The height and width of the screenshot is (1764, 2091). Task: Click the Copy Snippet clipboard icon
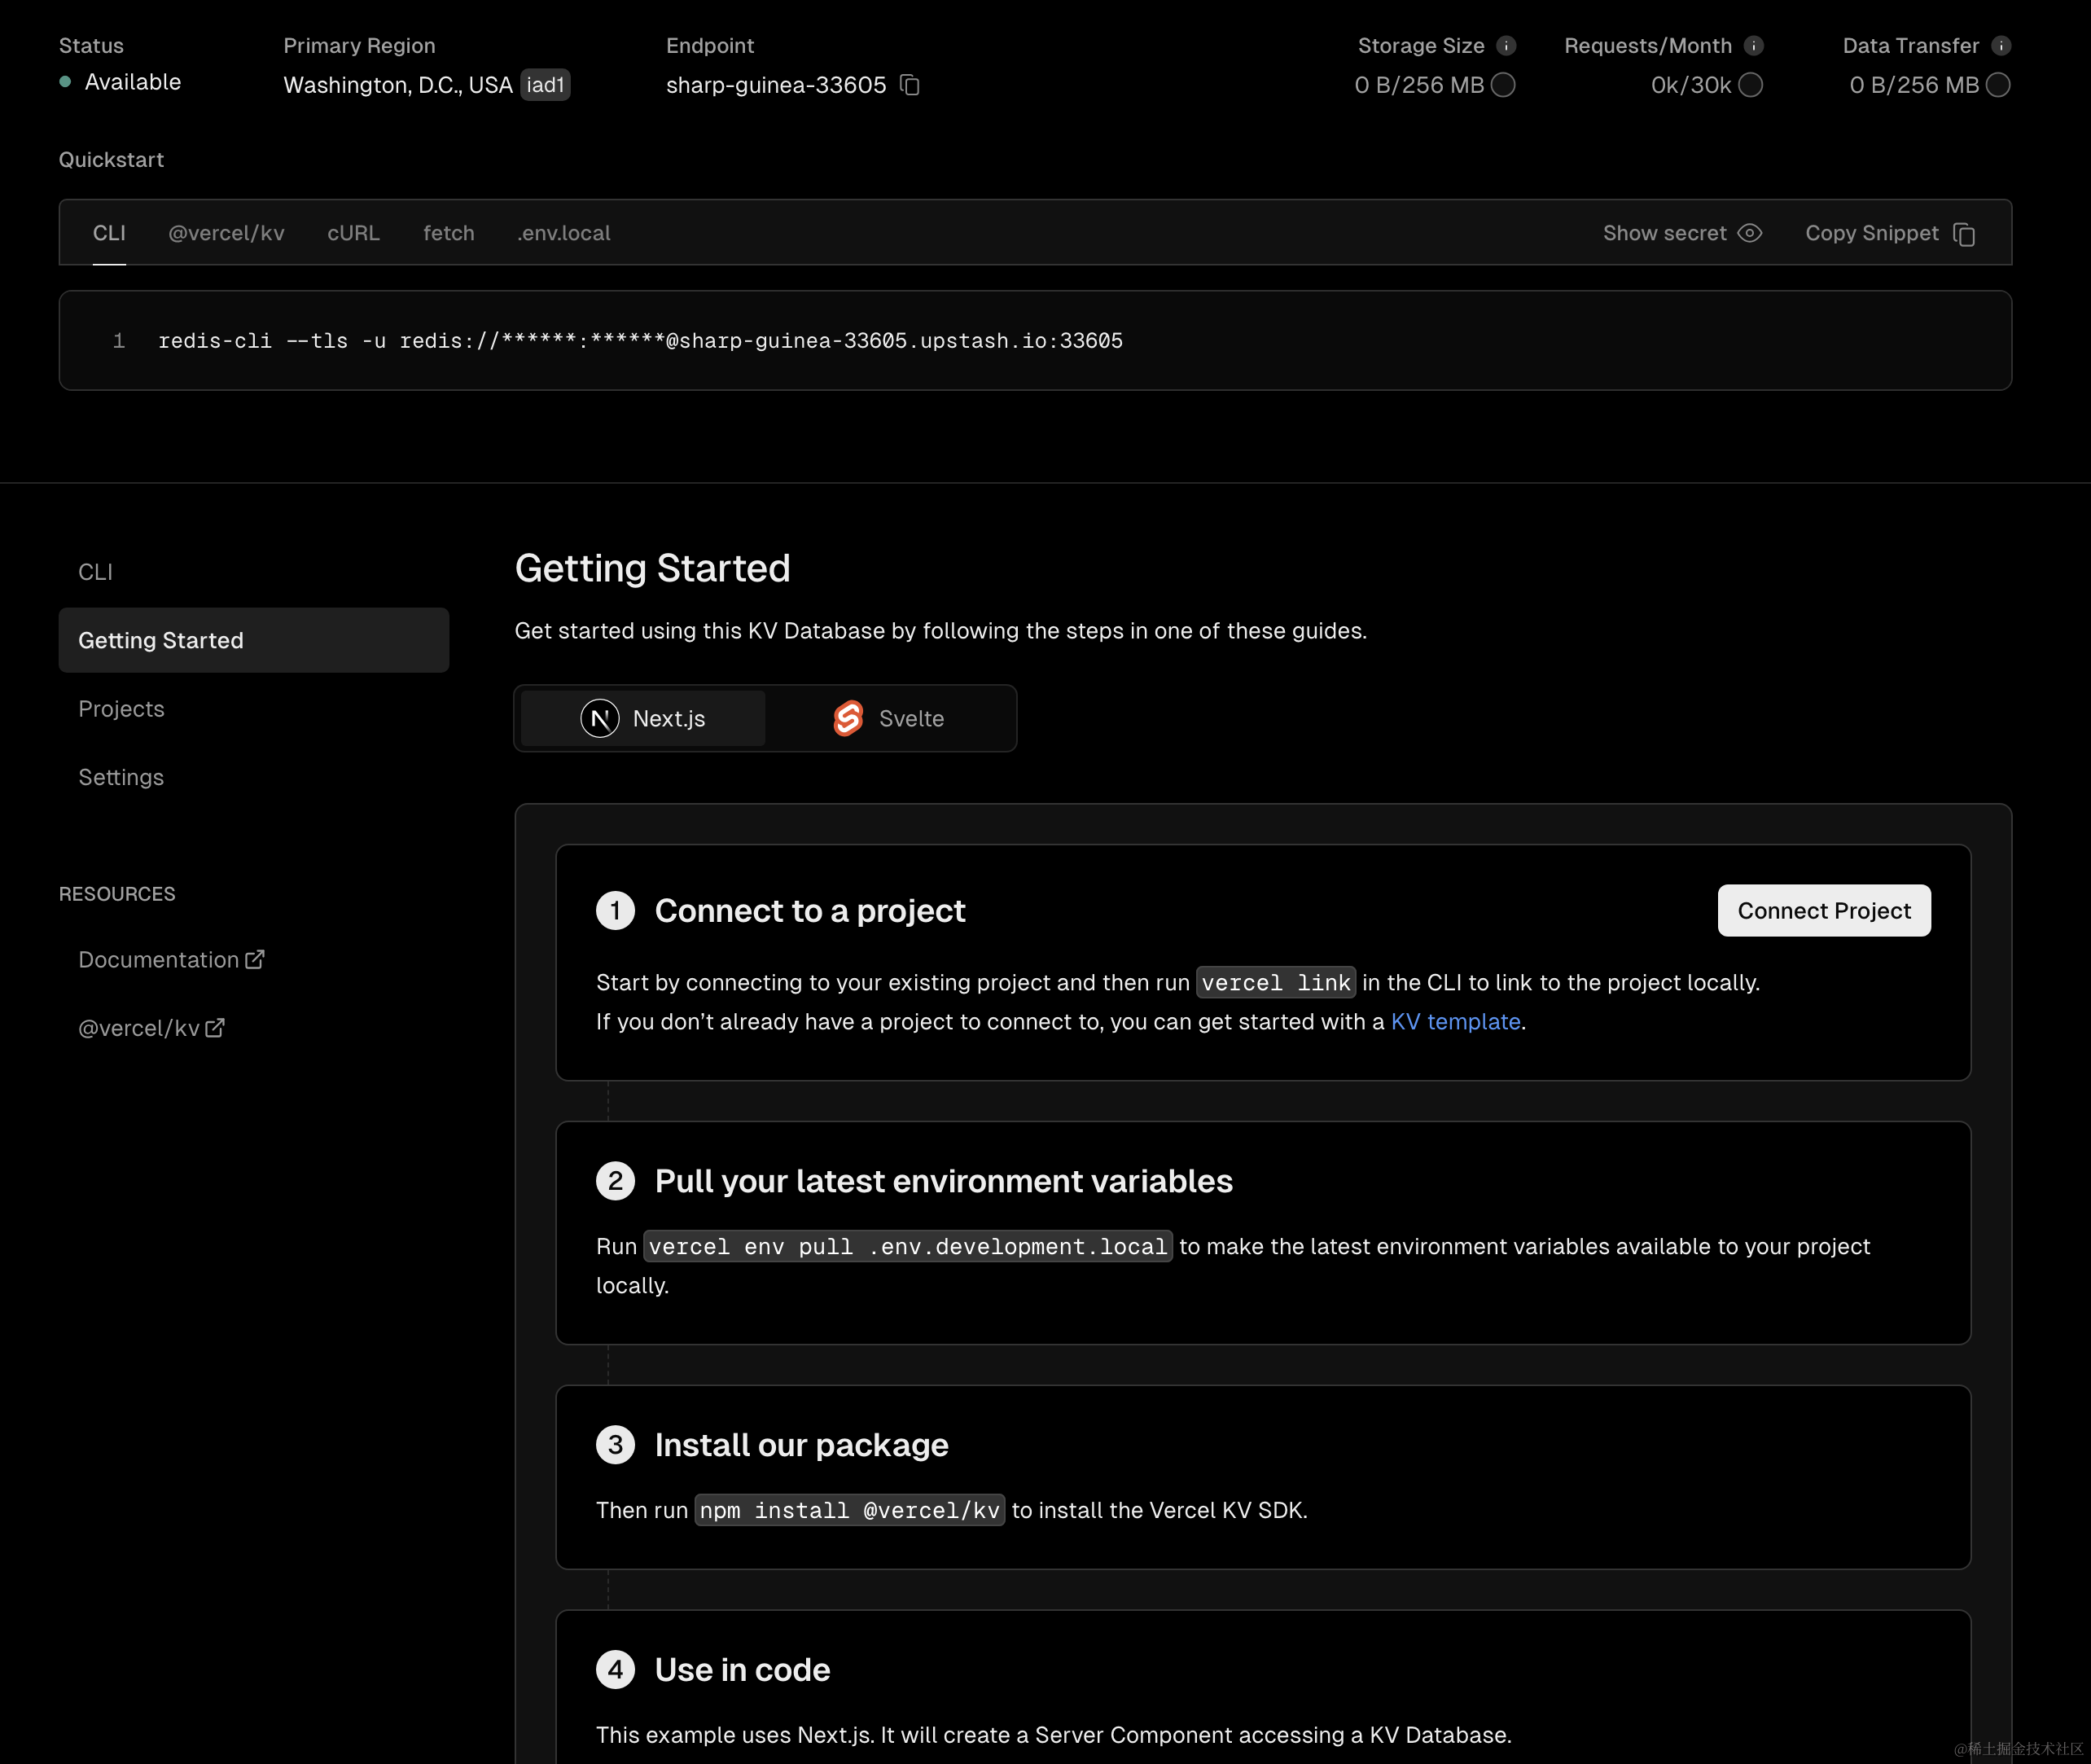(x=1964, y=234)
